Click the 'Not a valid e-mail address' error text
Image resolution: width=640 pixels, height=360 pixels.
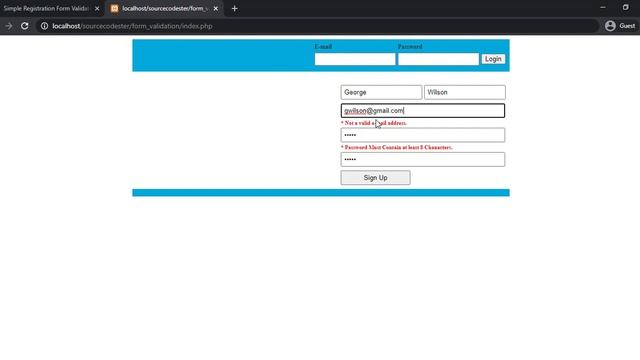[373, 123]
